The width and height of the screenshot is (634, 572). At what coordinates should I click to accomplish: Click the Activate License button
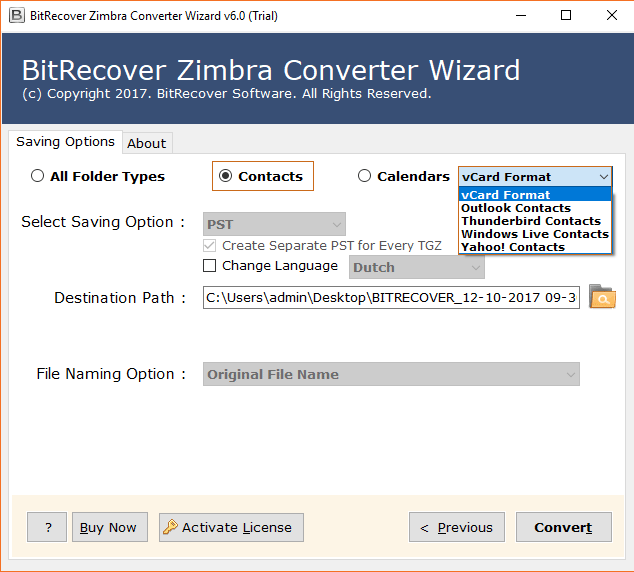pyautogui.click(x=231, y=527)
